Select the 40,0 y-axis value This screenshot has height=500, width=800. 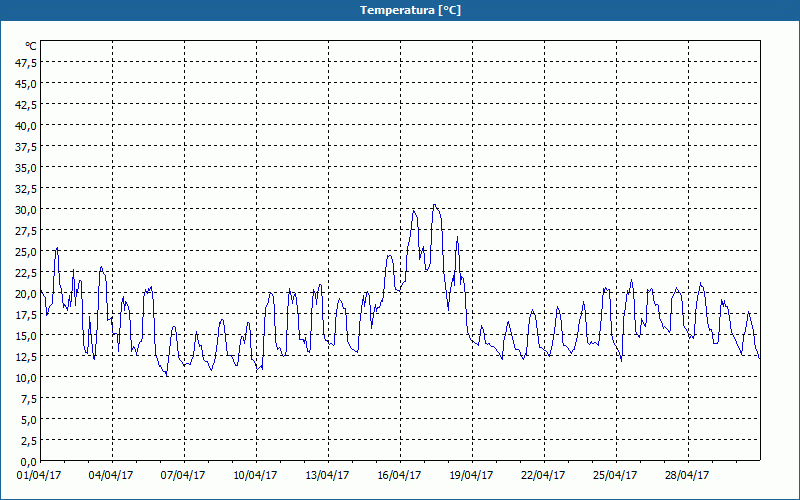coord(26,126)
